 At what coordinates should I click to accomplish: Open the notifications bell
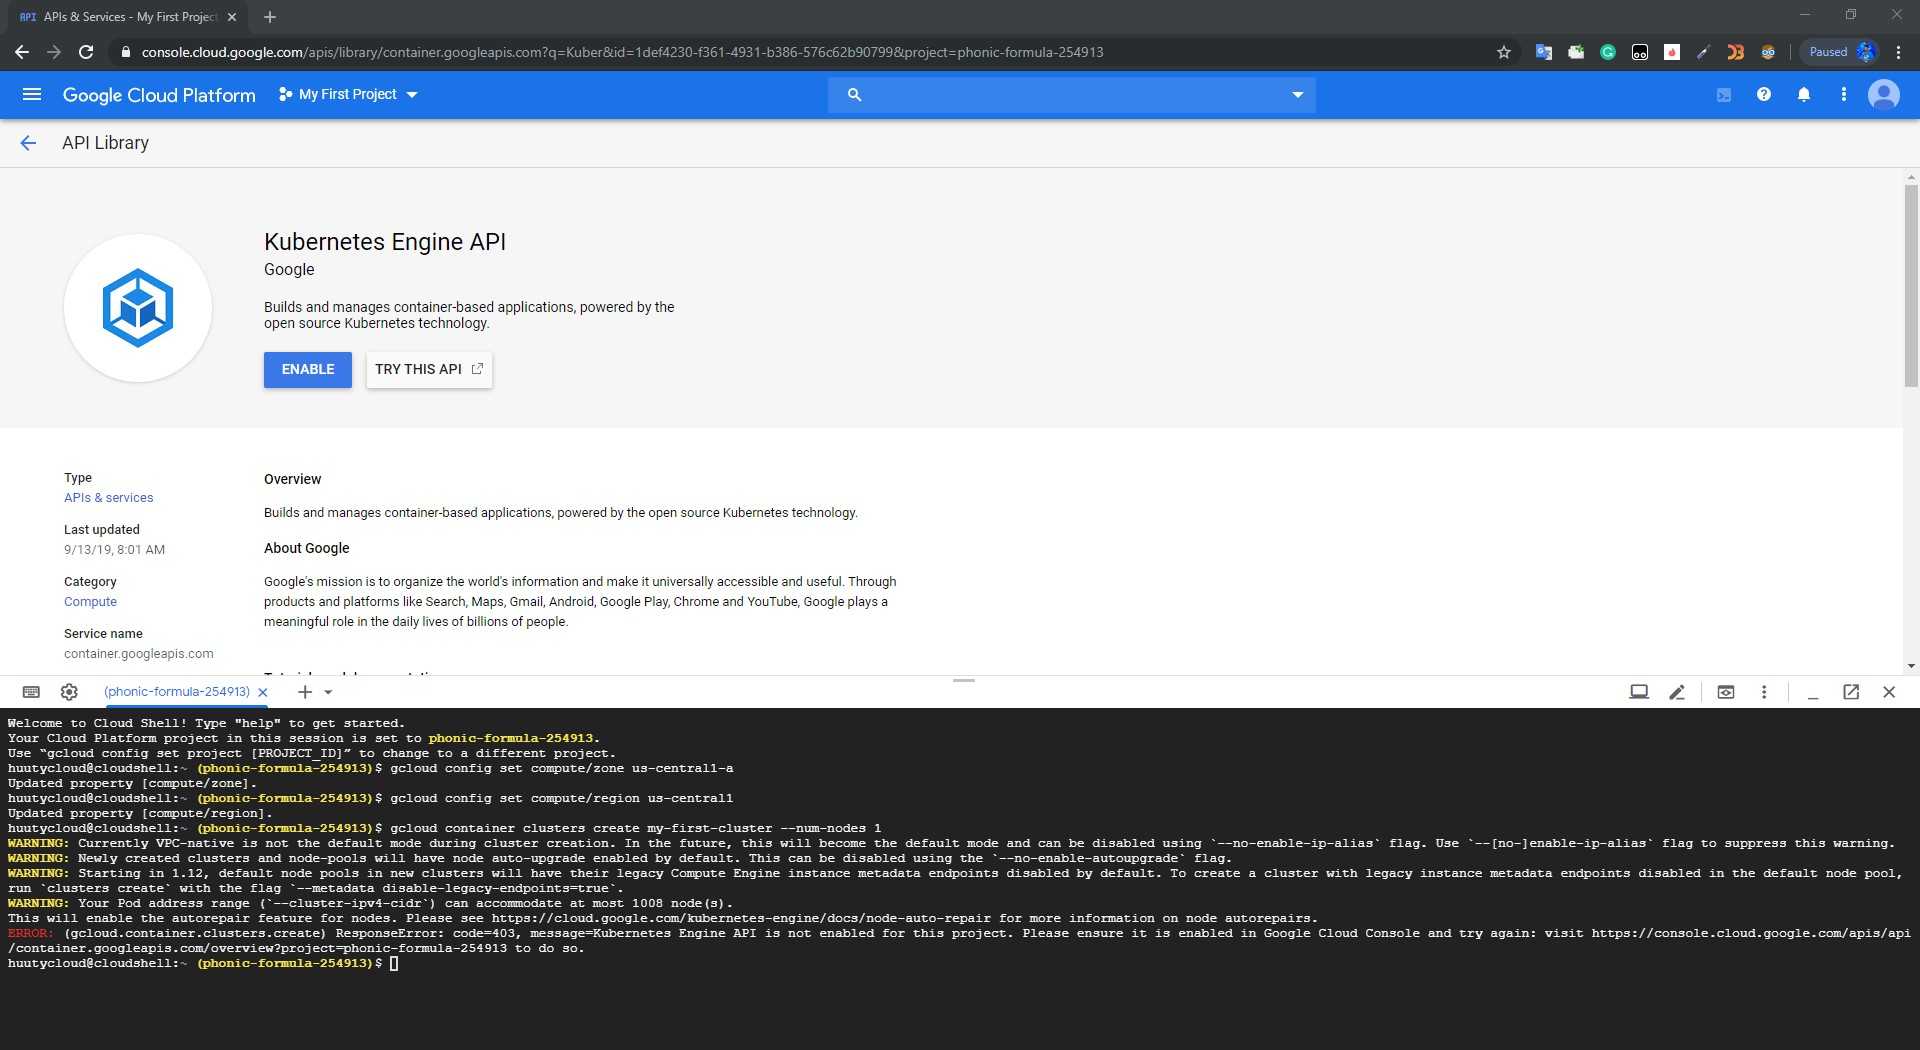click(1804, 94)
